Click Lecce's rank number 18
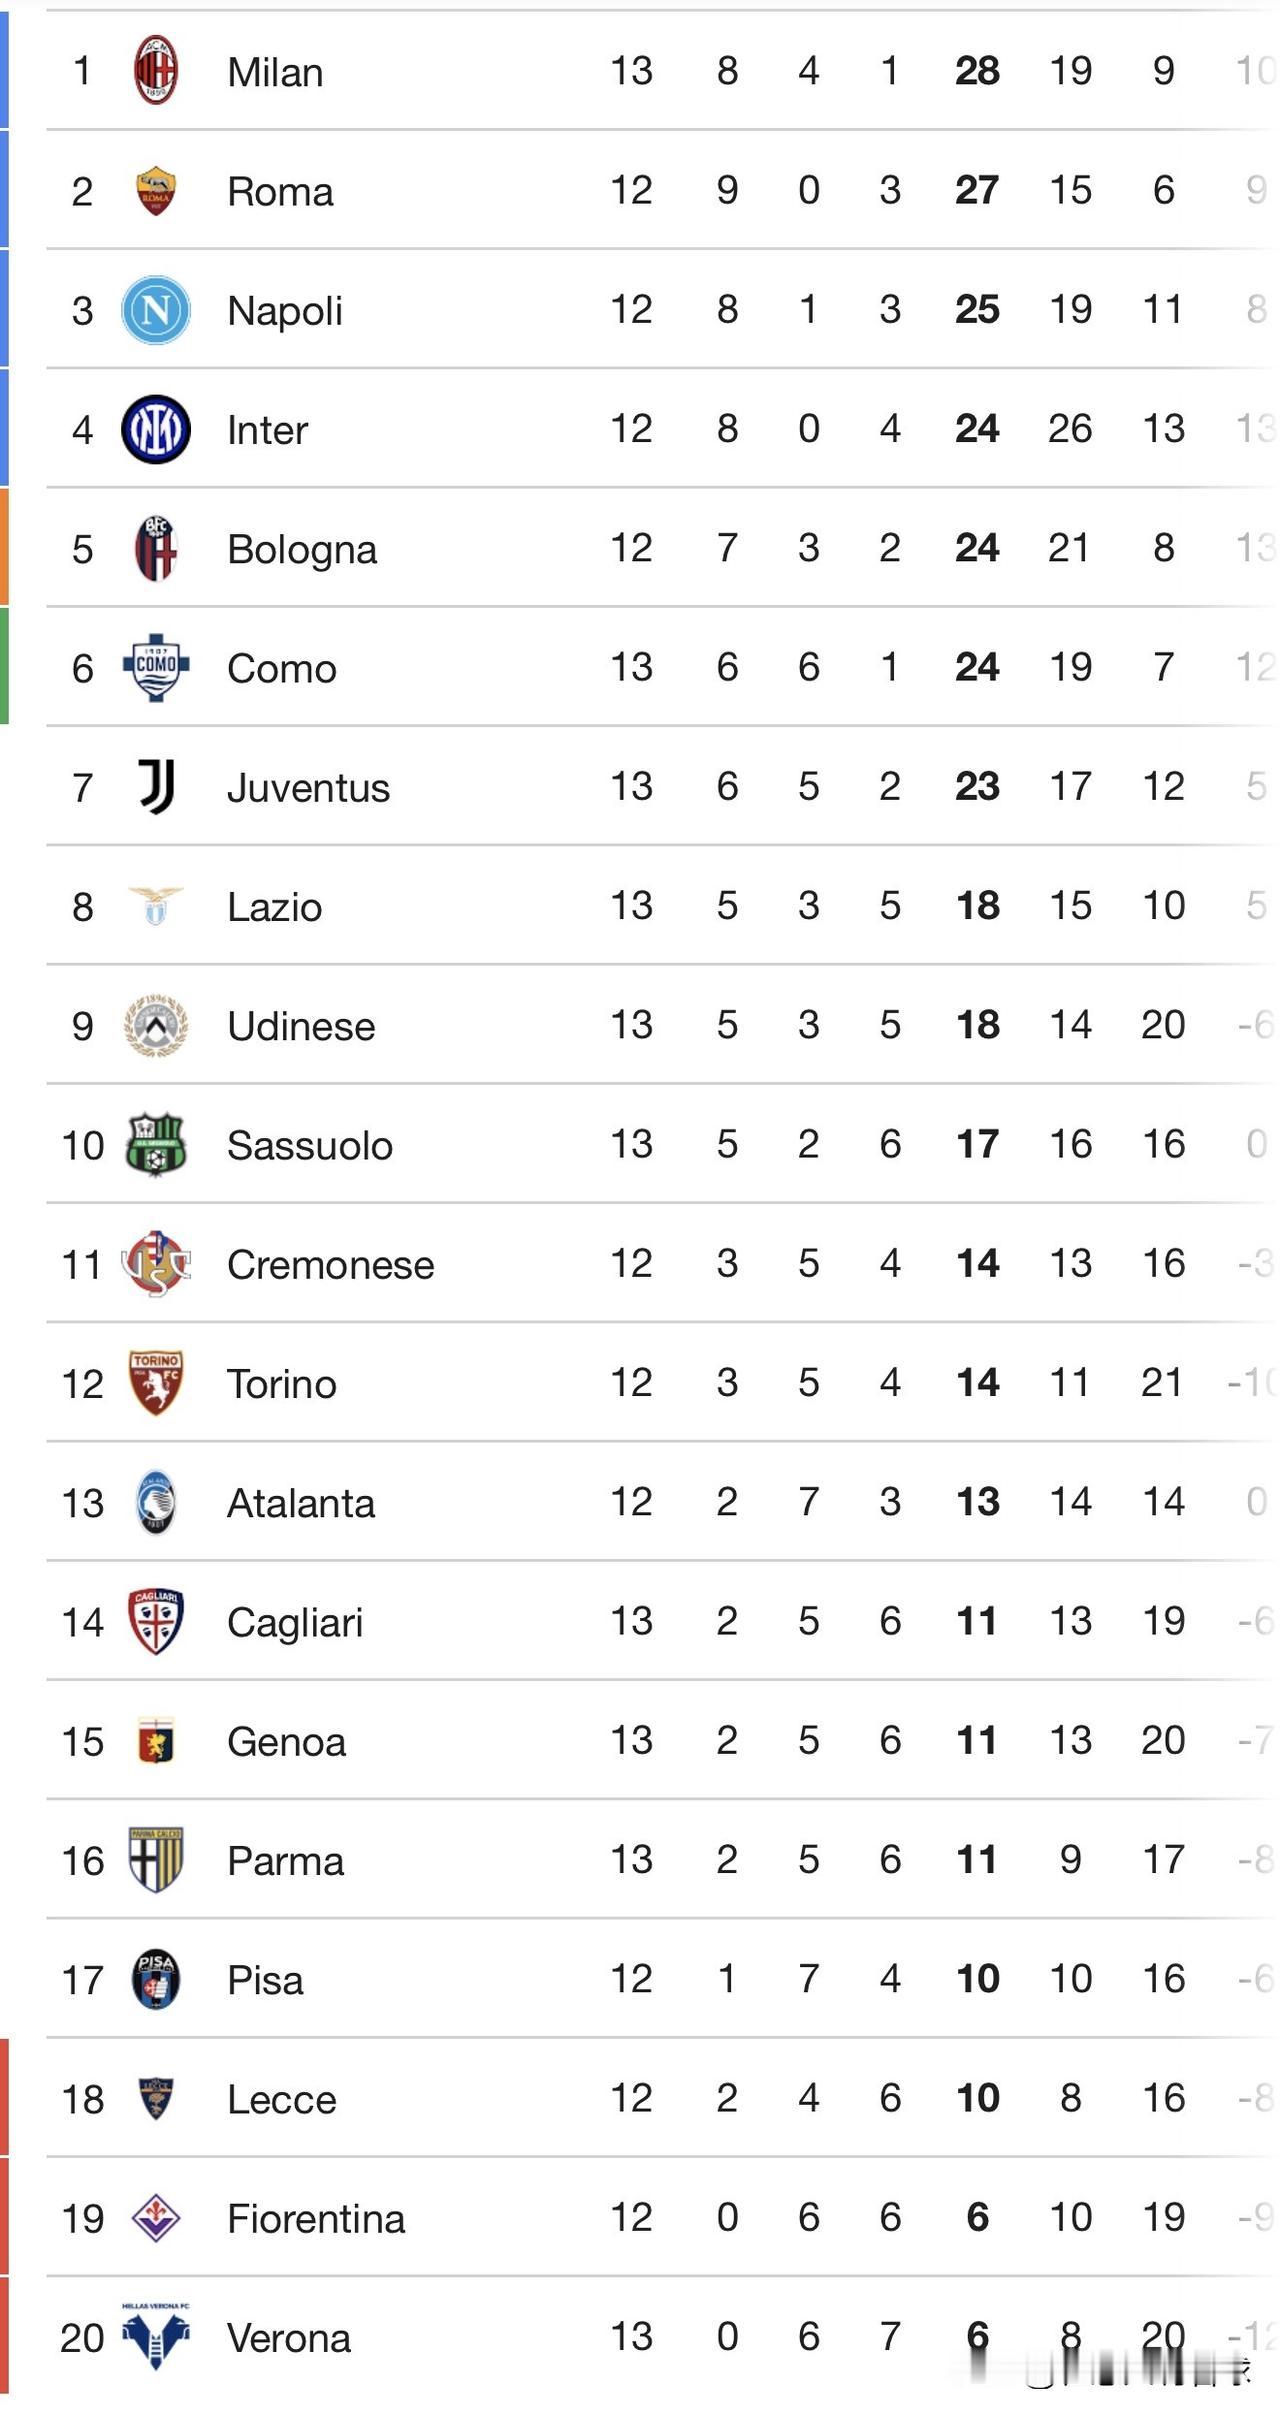This screenshot has height=2415, width=1280. pyautogui.click(x=82, y=2099)
